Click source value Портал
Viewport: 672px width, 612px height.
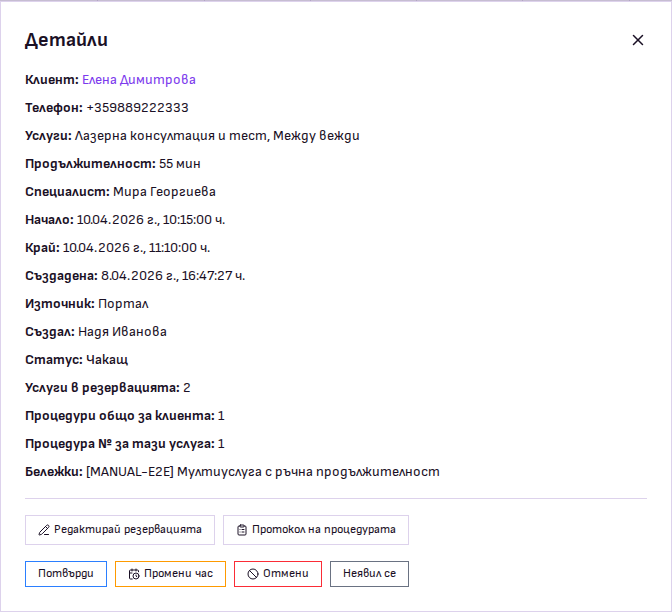[x=123, y=304]
